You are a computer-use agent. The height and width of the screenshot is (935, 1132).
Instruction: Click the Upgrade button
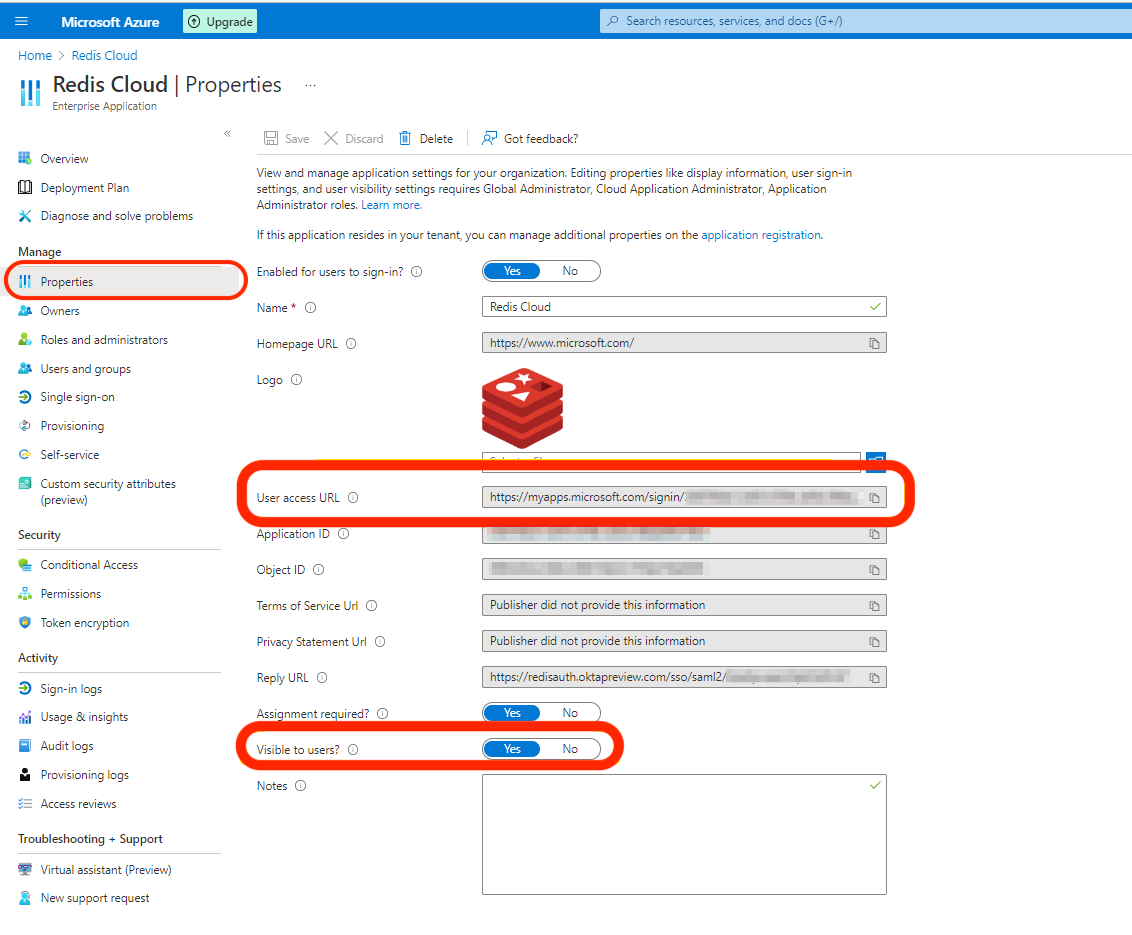[x=220, y=21]
